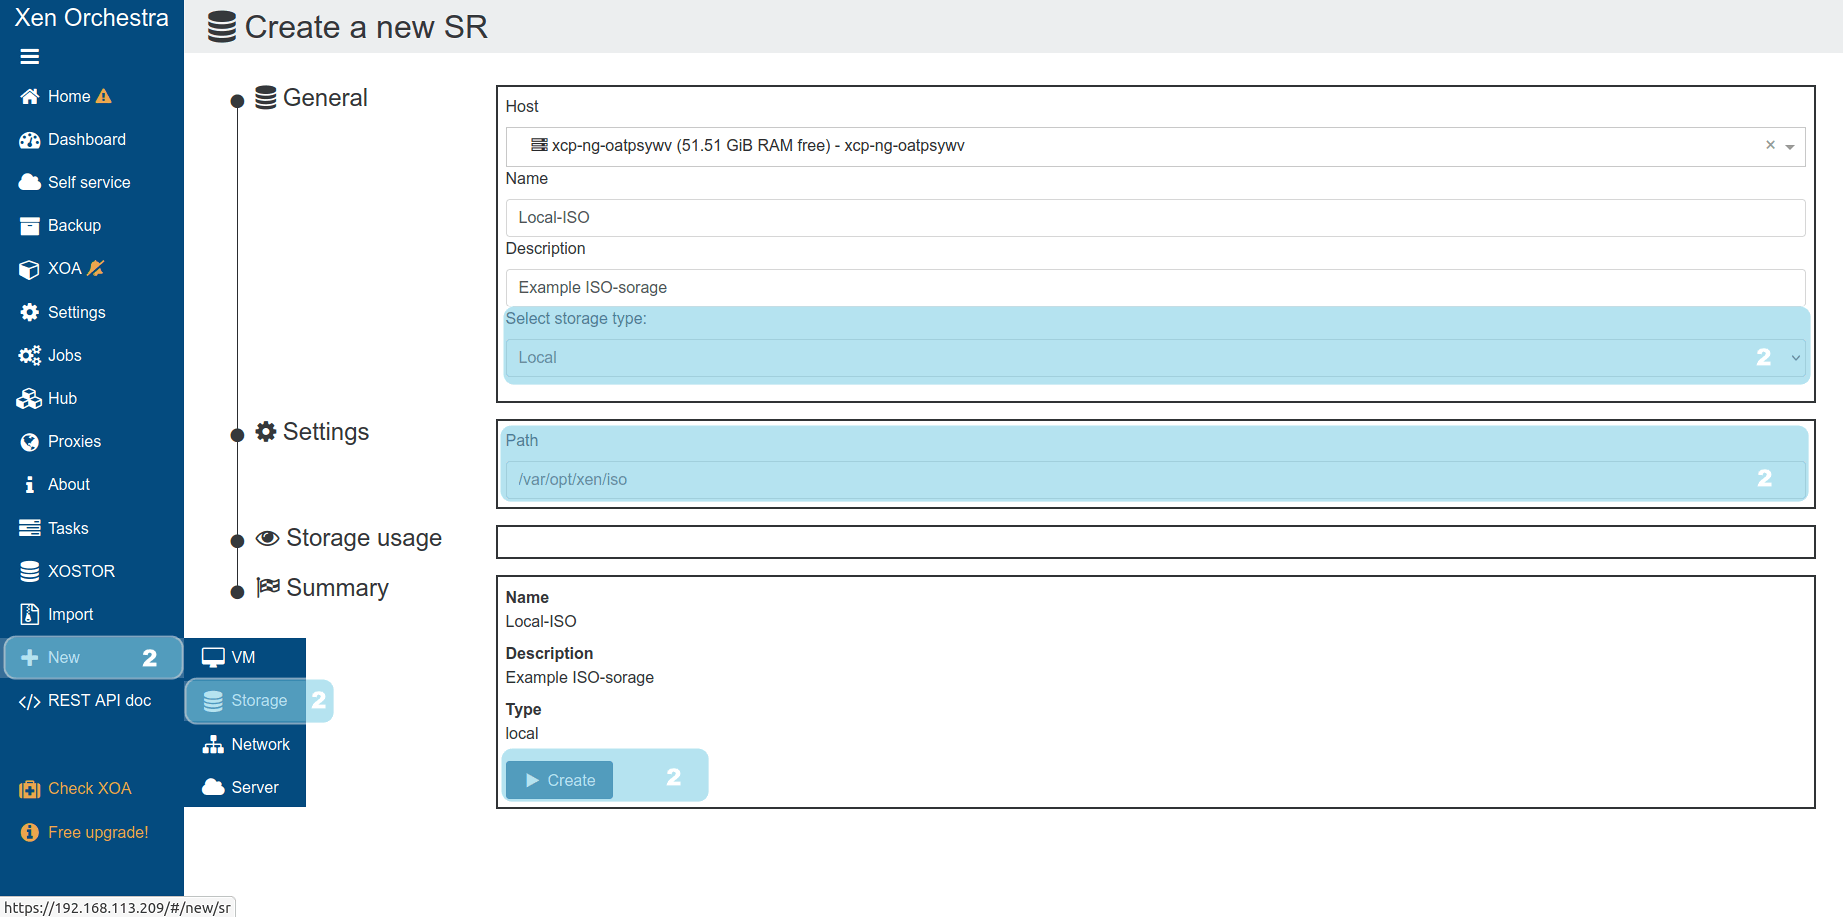This screenshot has width=1843, height=917.
Task: Open Dashboard via its gauge icon
Action: [x=30, y=140]
